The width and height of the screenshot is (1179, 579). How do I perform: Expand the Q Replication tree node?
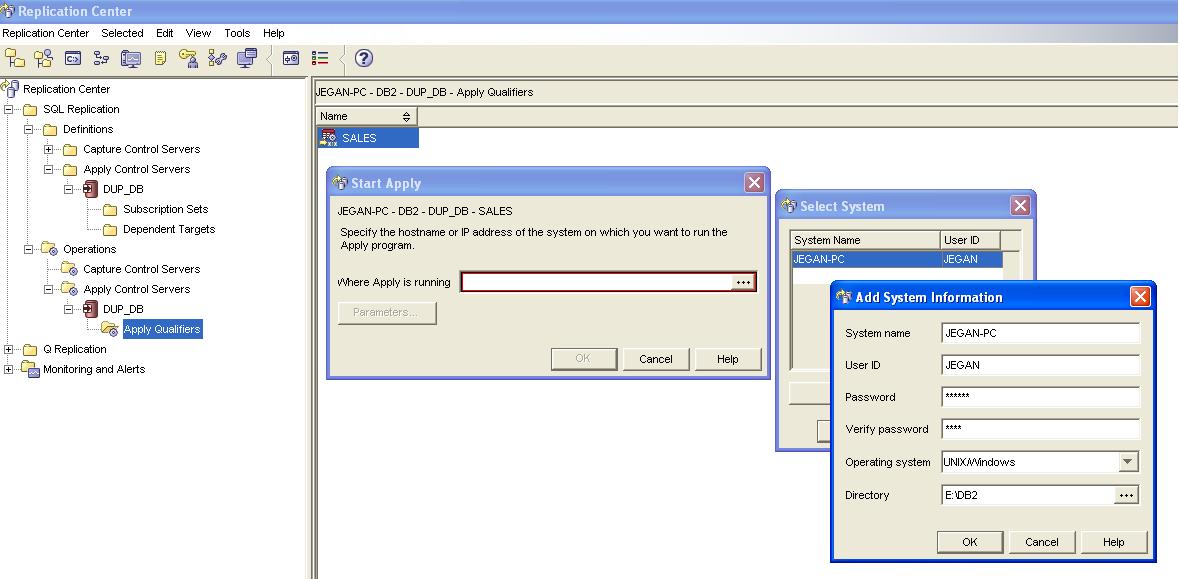pos(7,349)
